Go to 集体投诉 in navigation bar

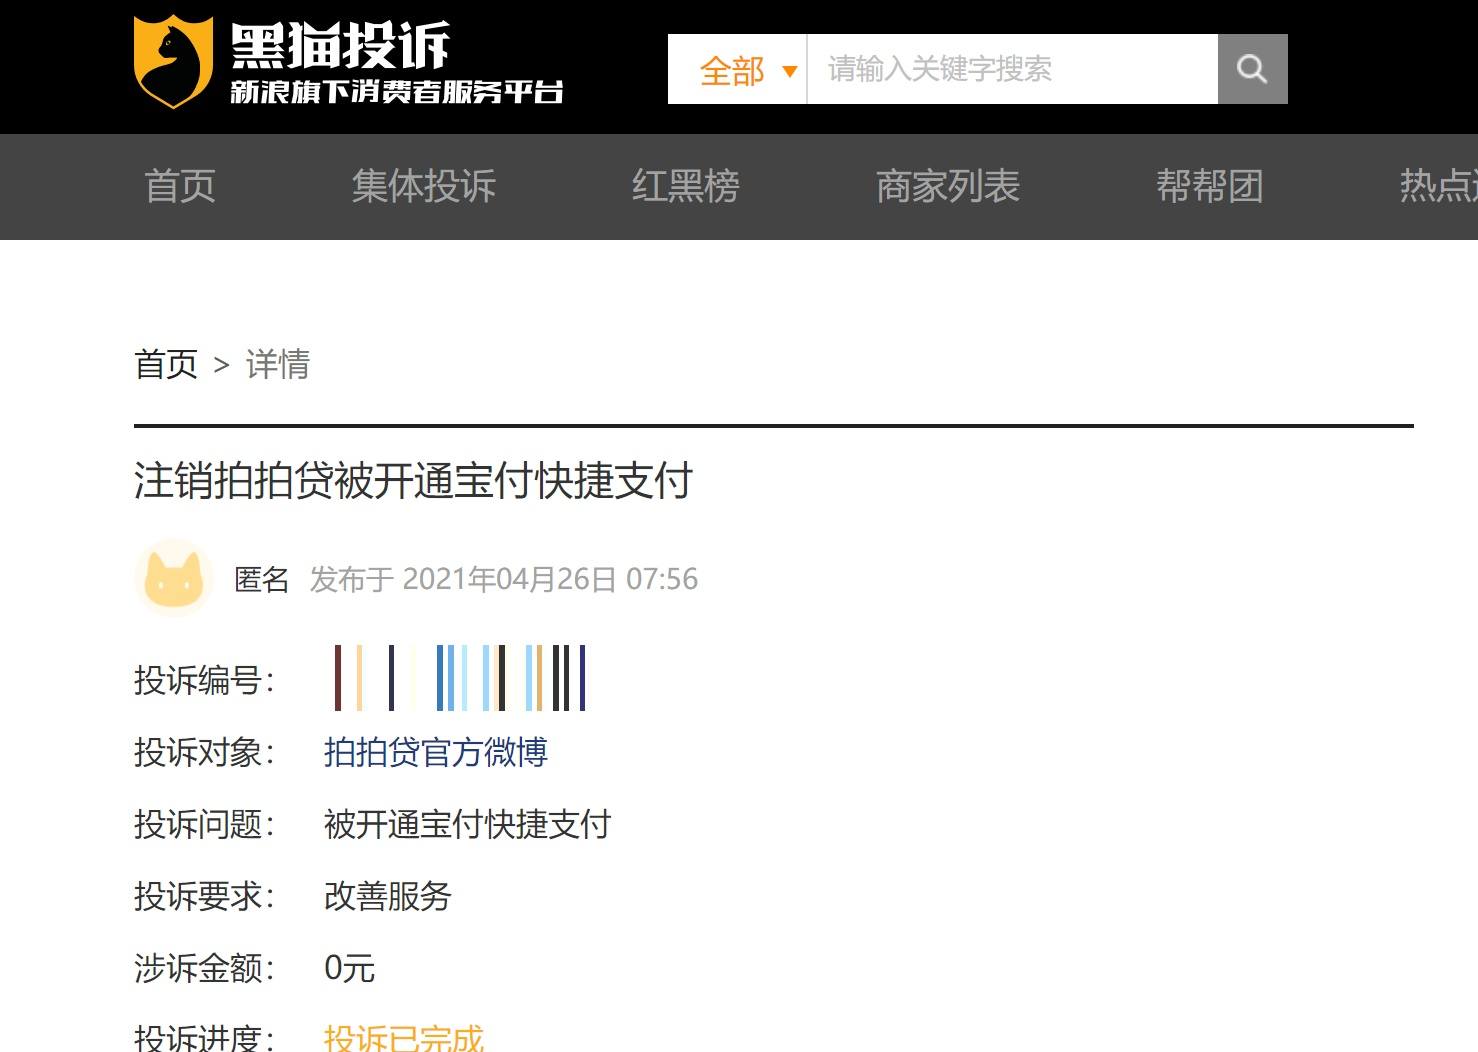pyautogui.click(x=424, y=186)
